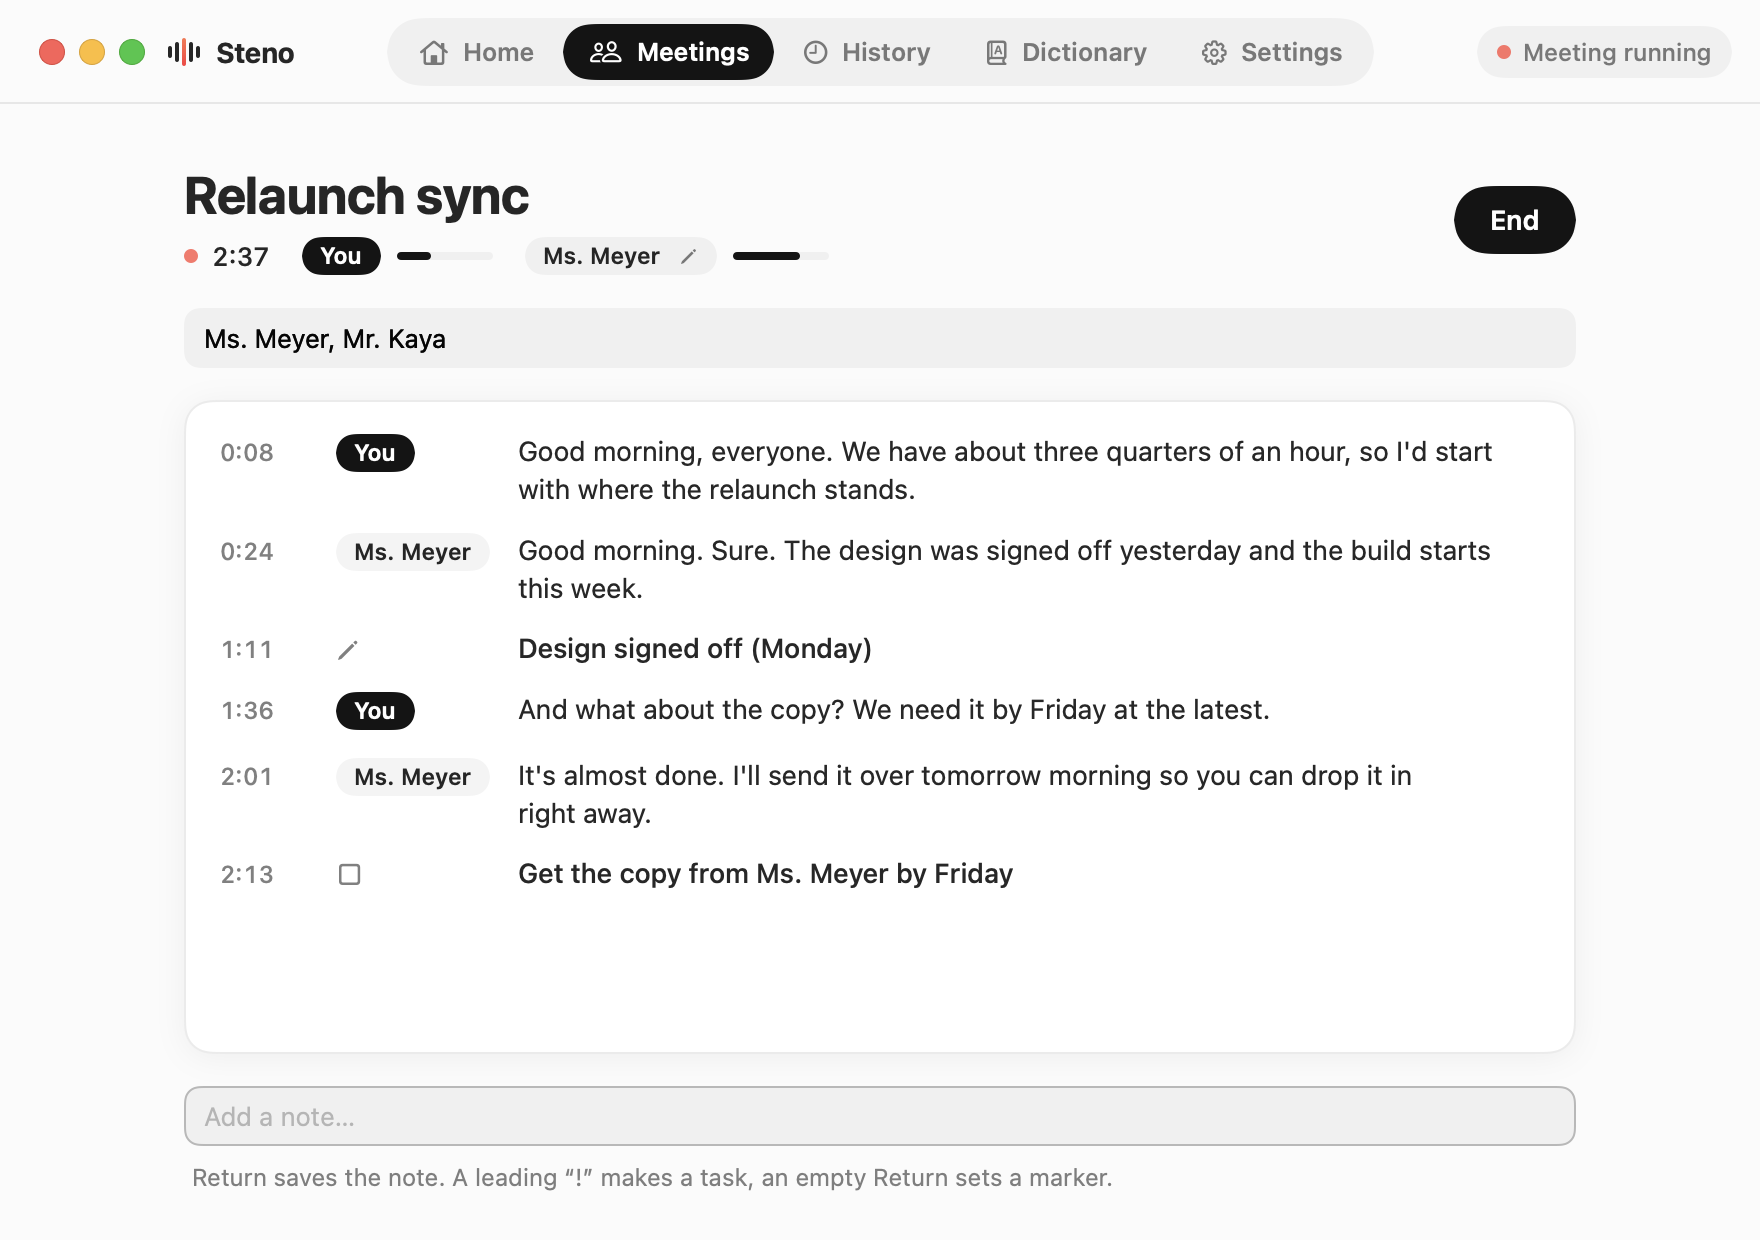The width and height of the screenshot is (1760, 1240).
Task: Click the Ms. Meyer label at 2:01
Action: coord(412,777)
